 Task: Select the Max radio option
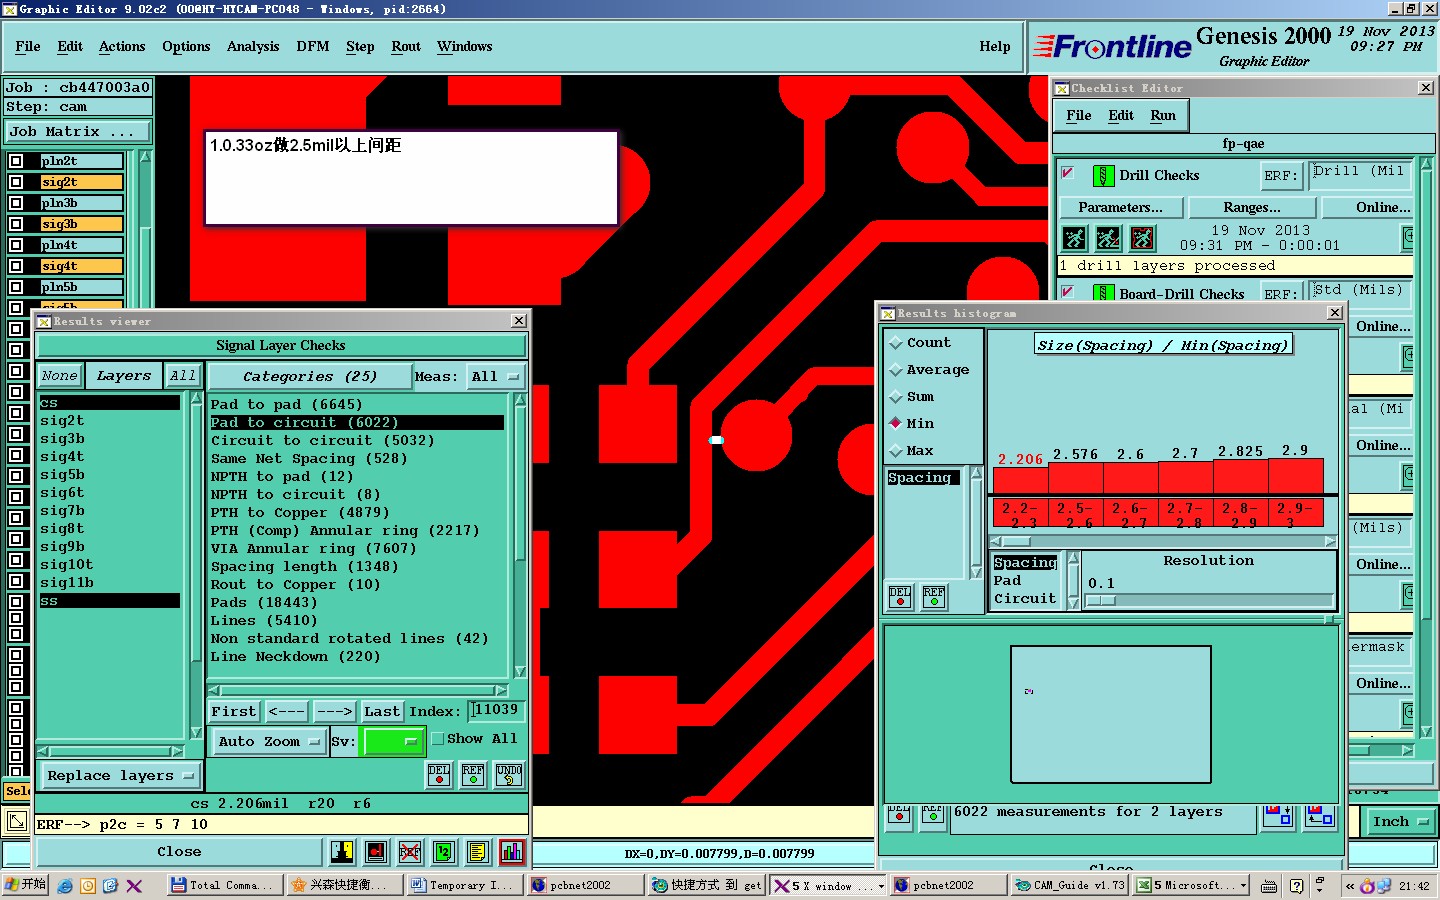point(896,451)
